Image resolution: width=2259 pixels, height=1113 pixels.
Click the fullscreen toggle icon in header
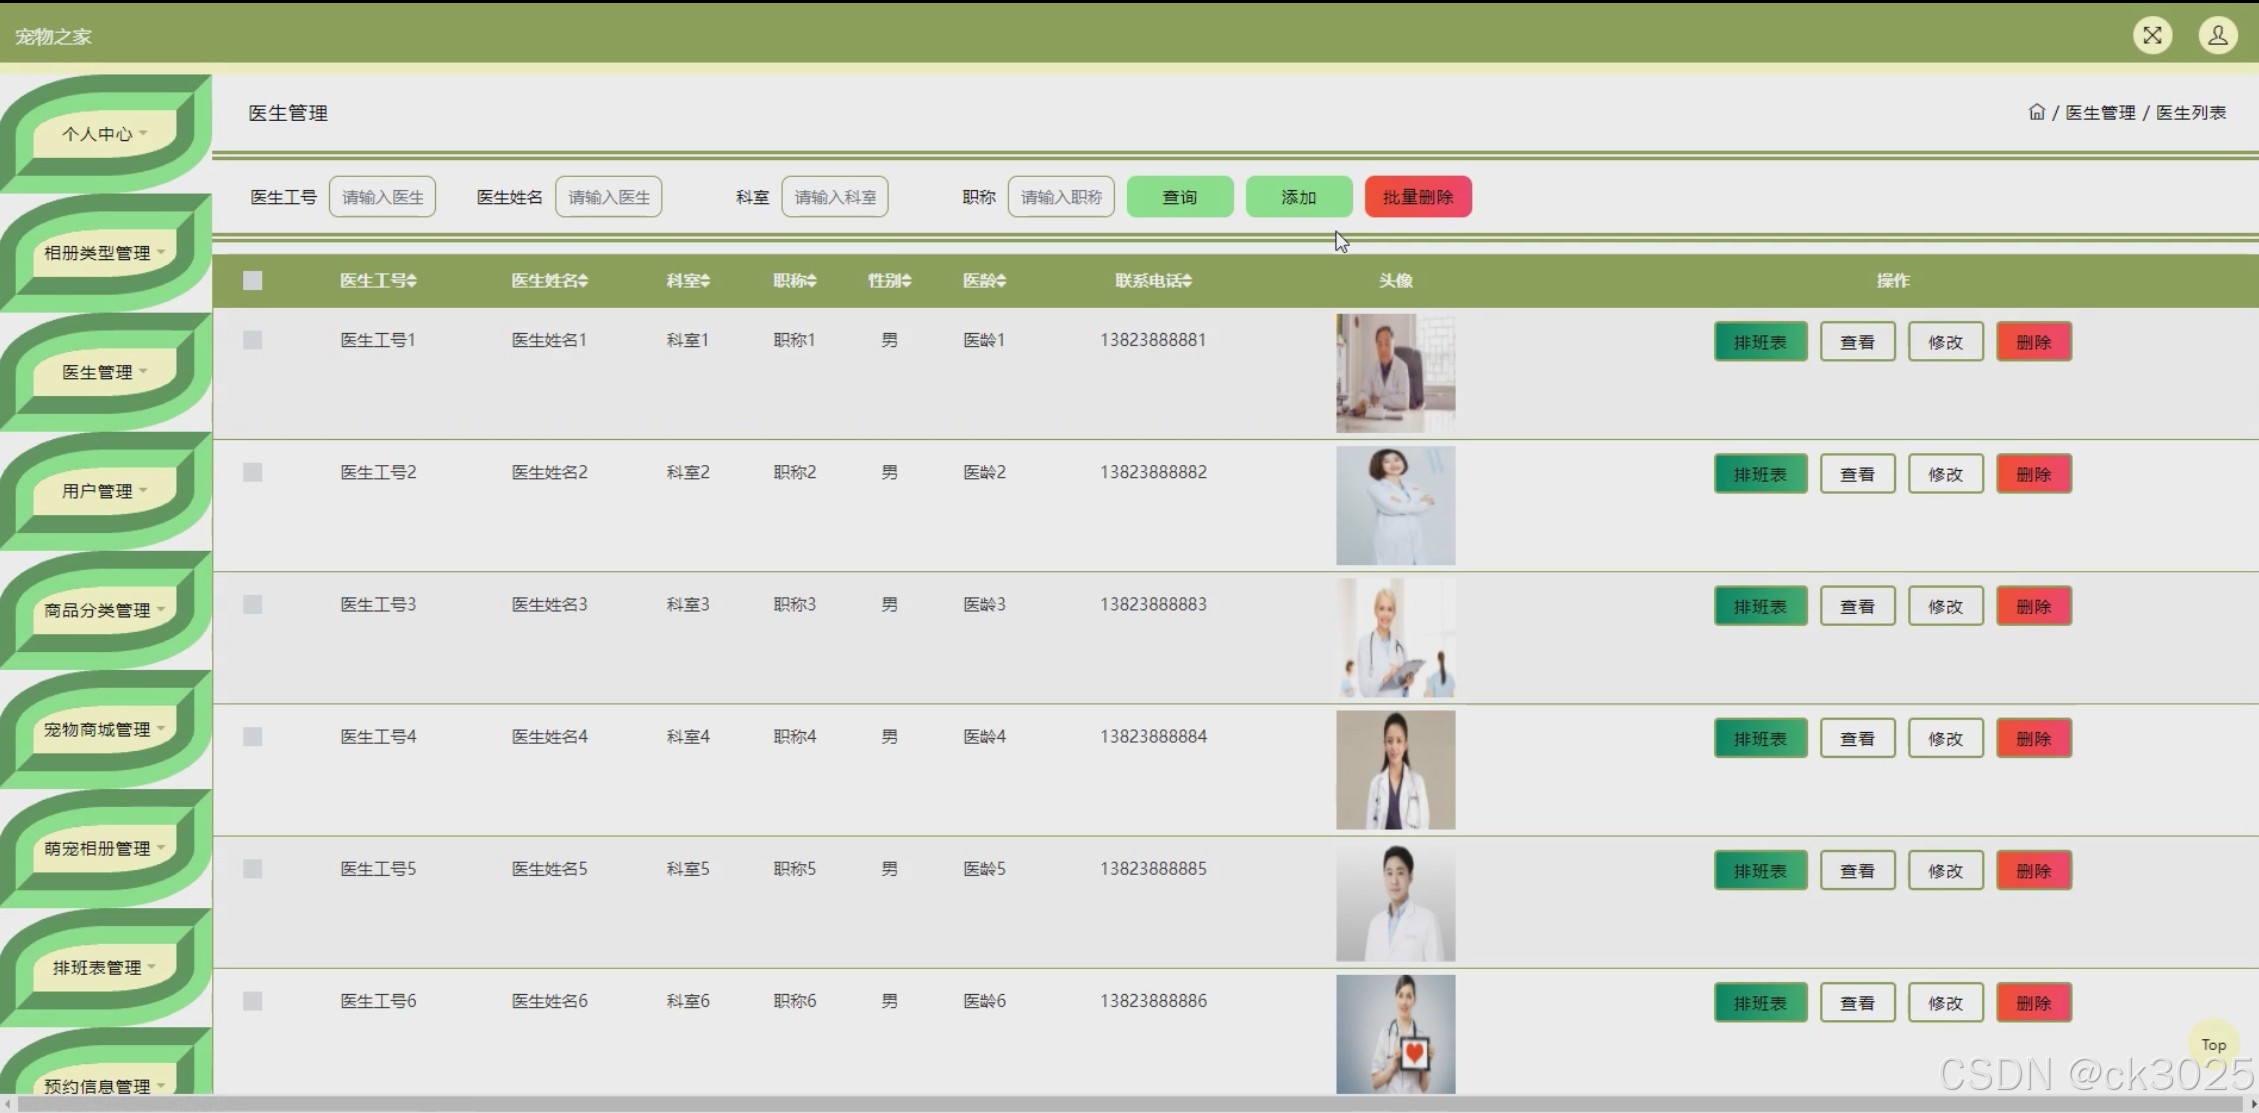tap(2152, 36)
